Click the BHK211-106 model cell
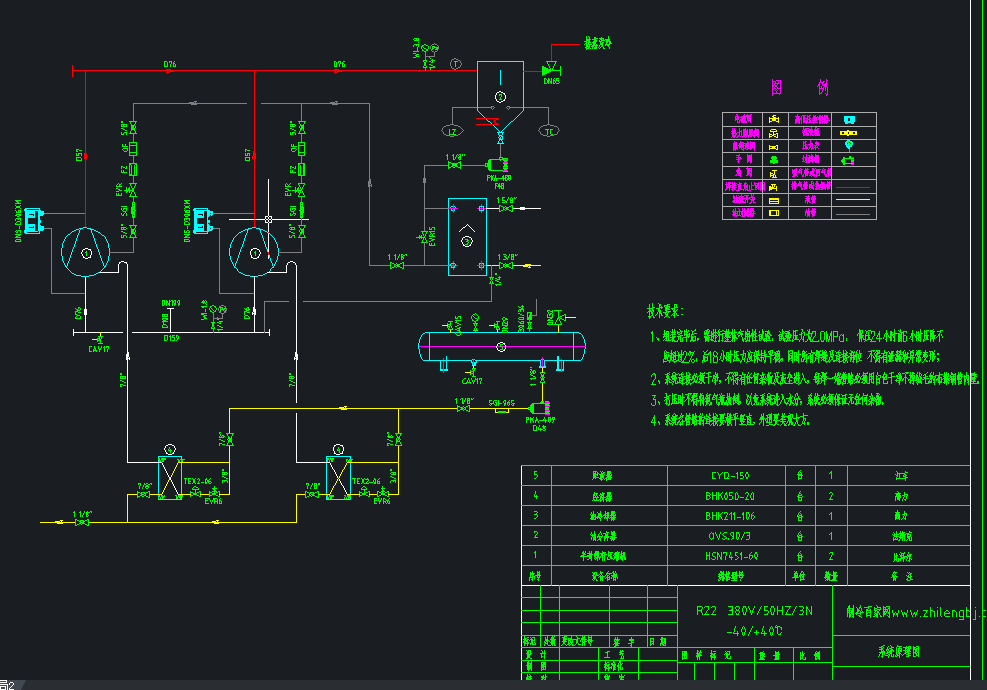This screenshot has width=987, height=690. click(730, 516)
